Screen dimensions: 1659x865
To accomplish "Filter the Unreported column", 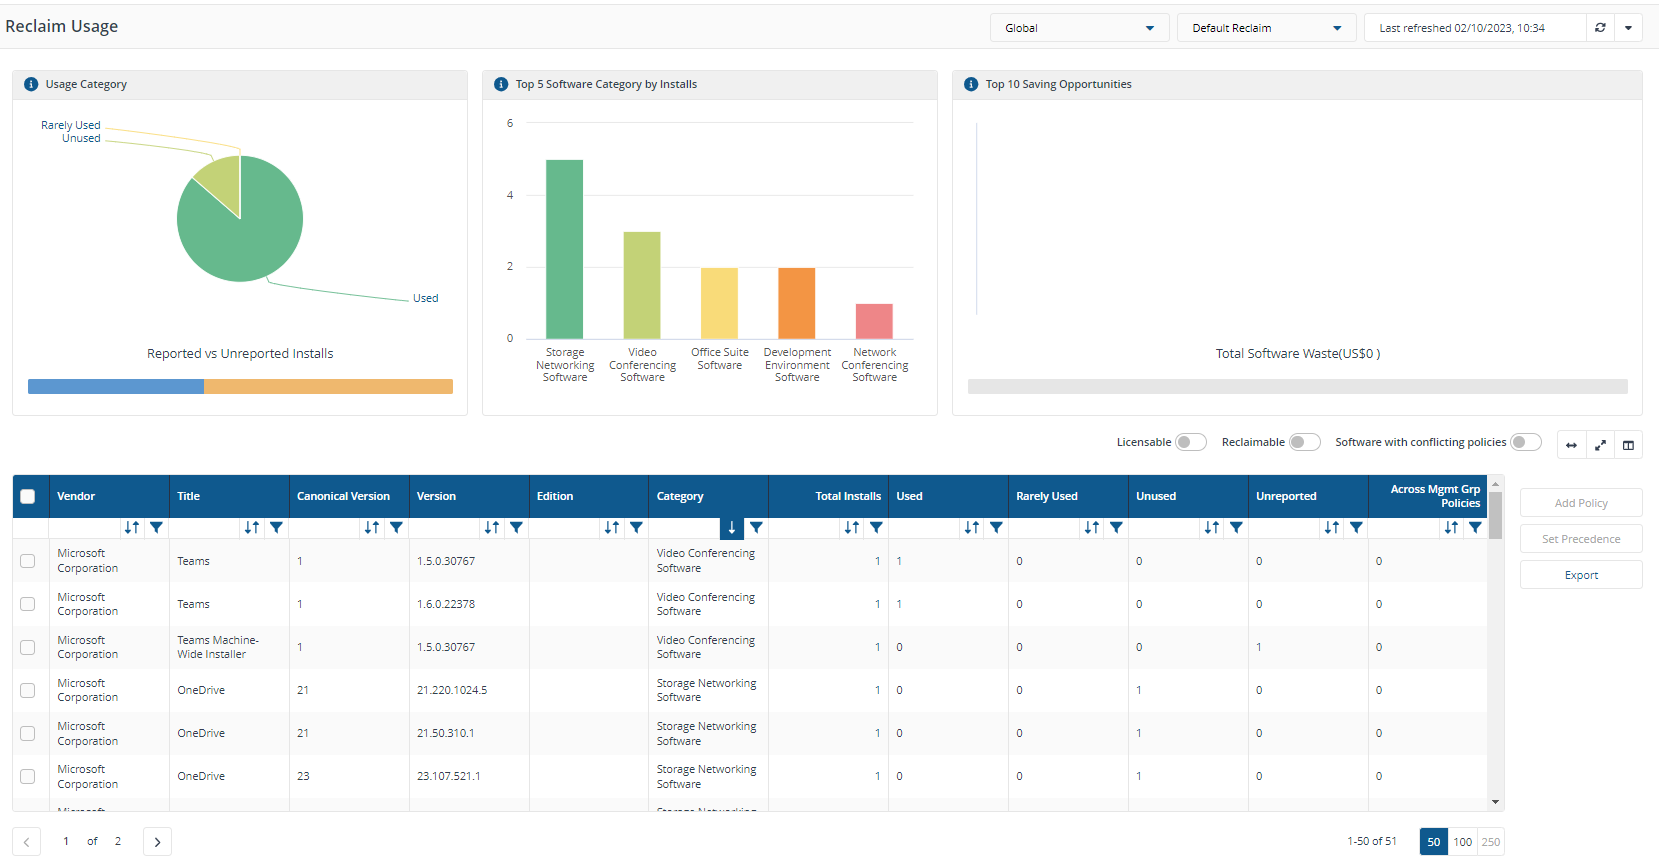I will coord(1356,527).
